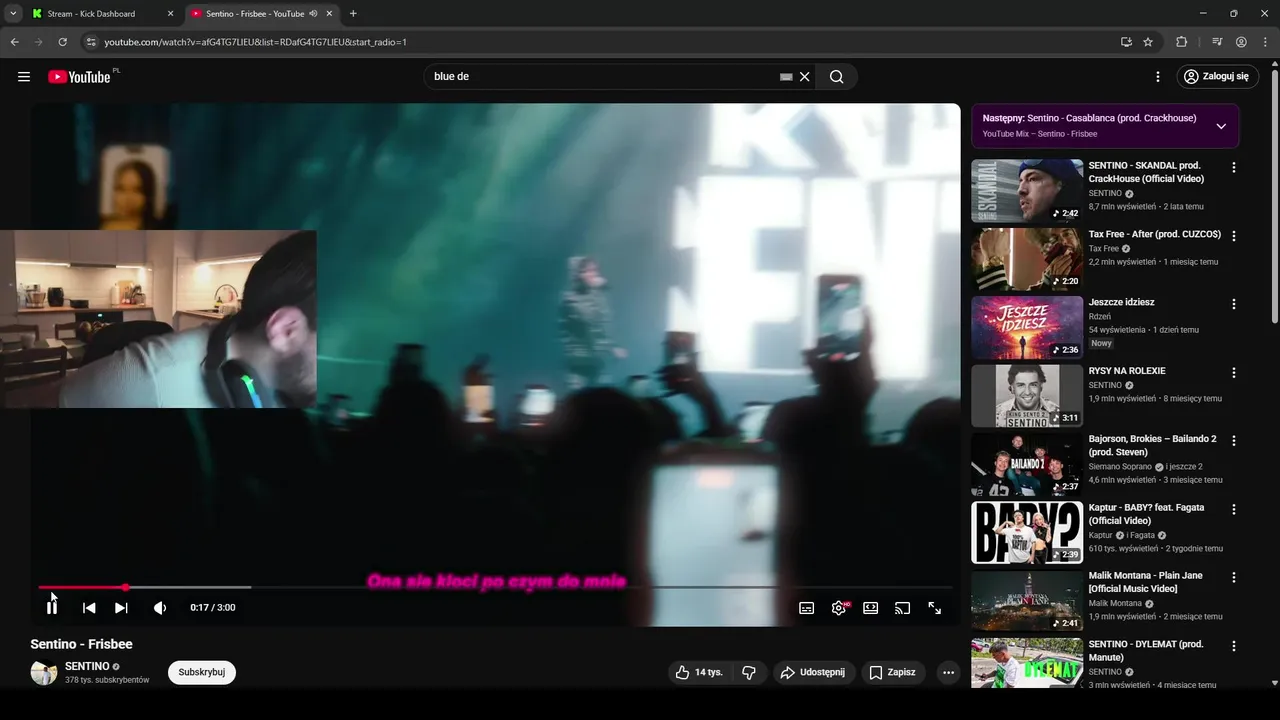Open YouTube settings three-dot menu in header

pyautogui.click(x=1158, y=77)
